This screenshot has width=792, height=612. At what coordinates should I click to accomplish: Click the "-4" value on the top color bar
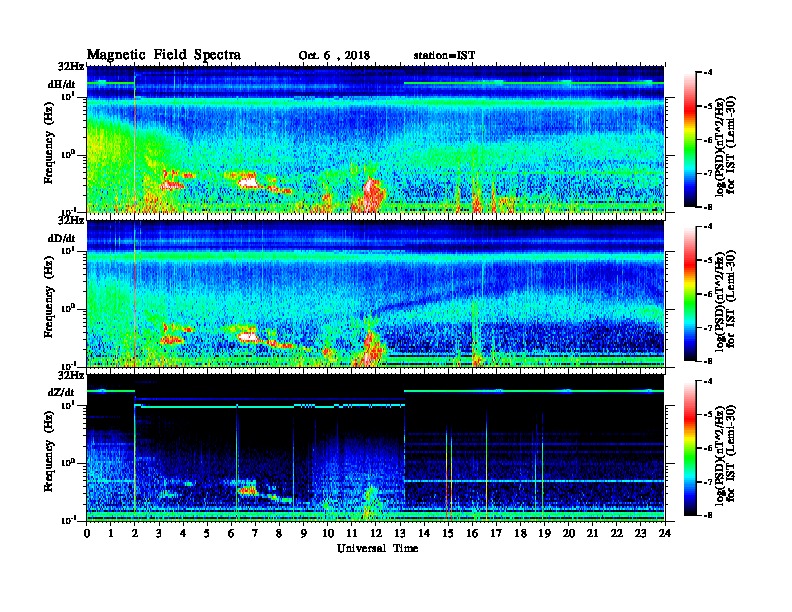tap(708, 73)
